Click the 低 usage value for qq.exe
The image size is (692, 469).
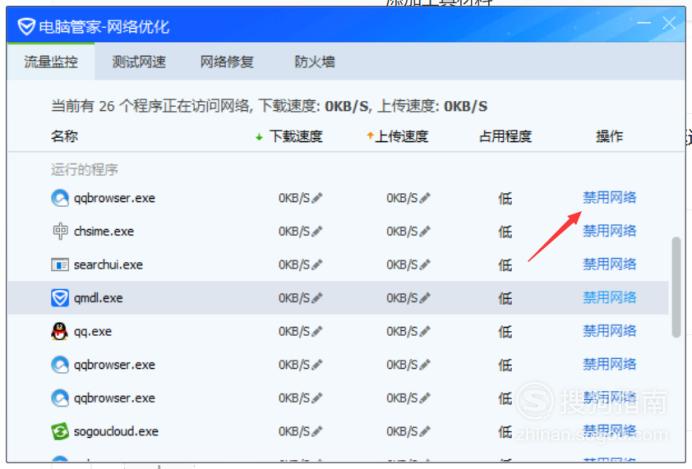505,332
